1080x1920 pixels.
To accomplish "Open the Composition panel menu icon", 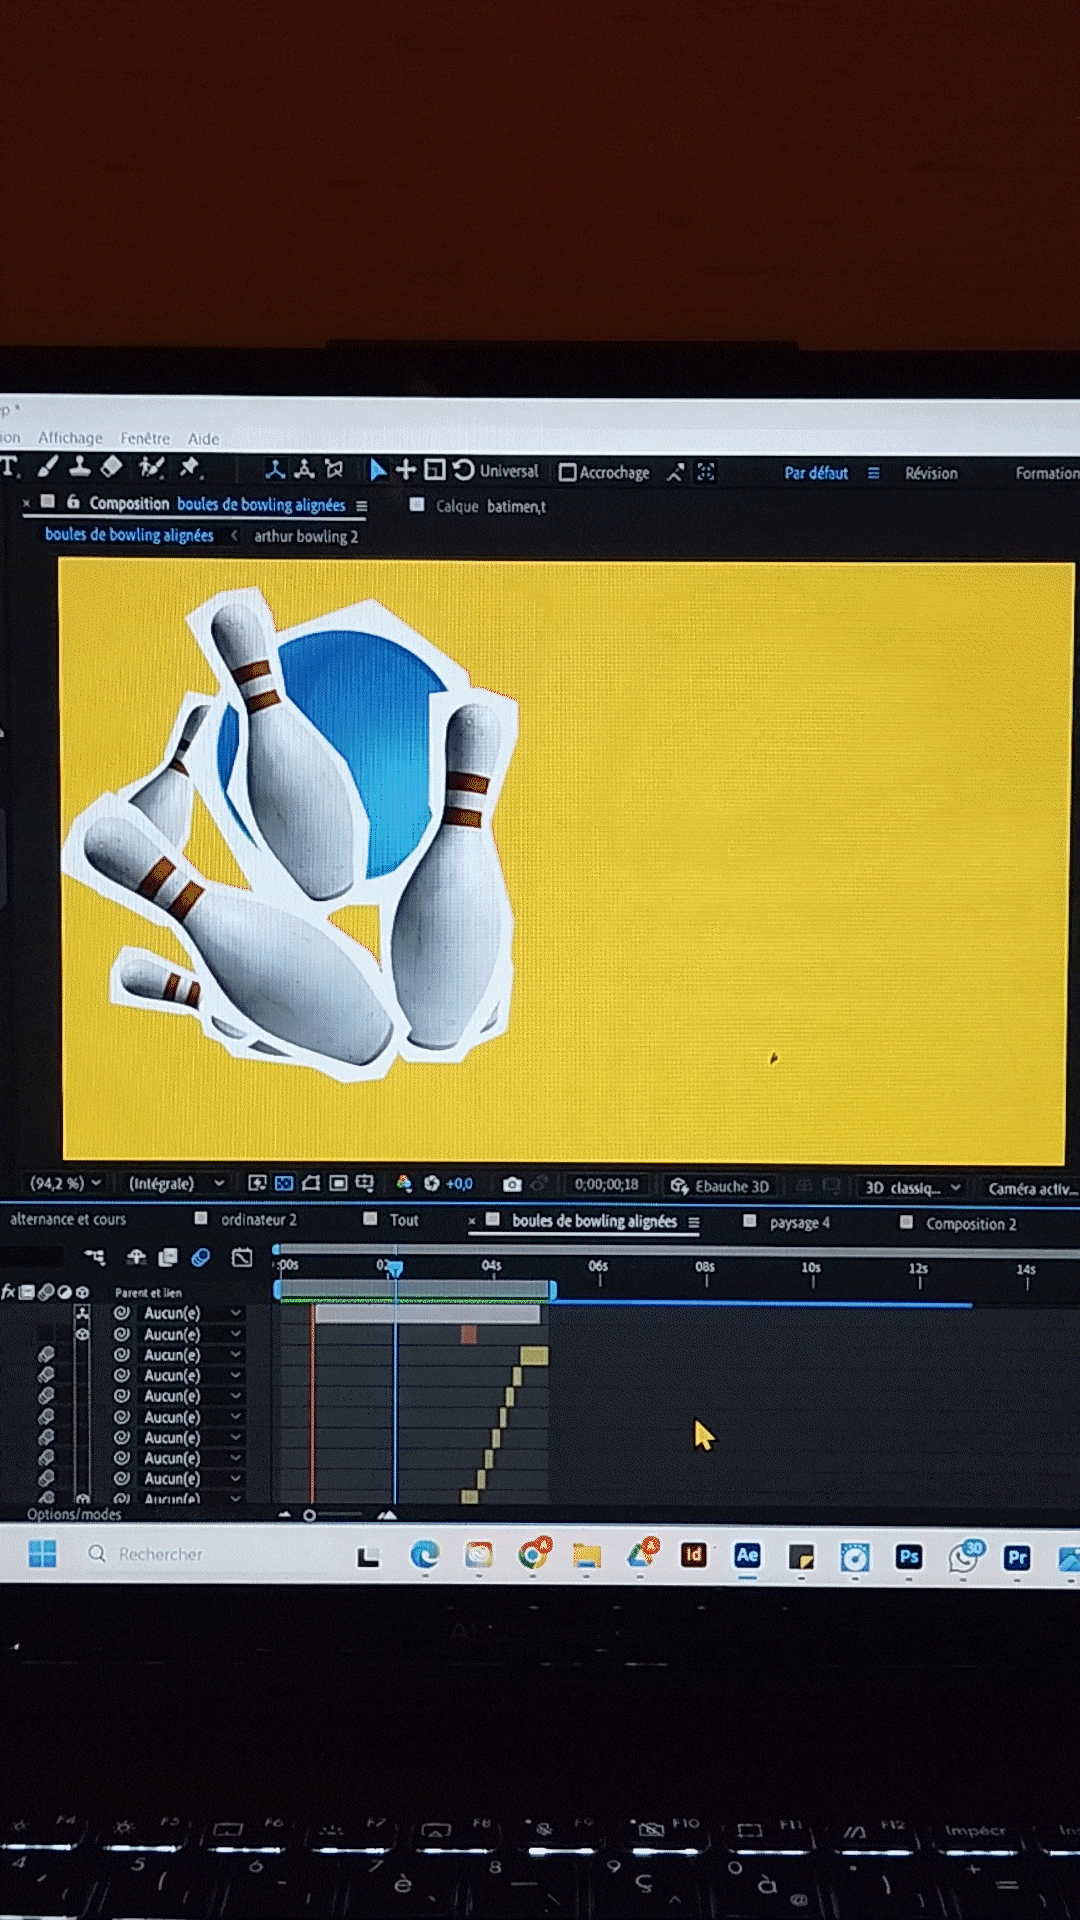I will [x=362, y=506].
